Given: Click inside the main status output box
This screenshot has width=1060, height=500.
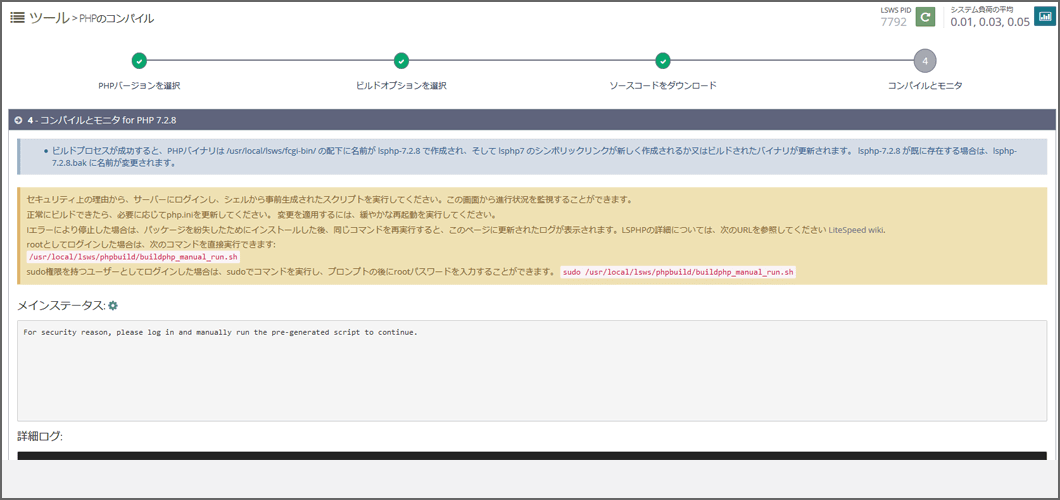Looking at the screenshot, I should tap(532, 371).
